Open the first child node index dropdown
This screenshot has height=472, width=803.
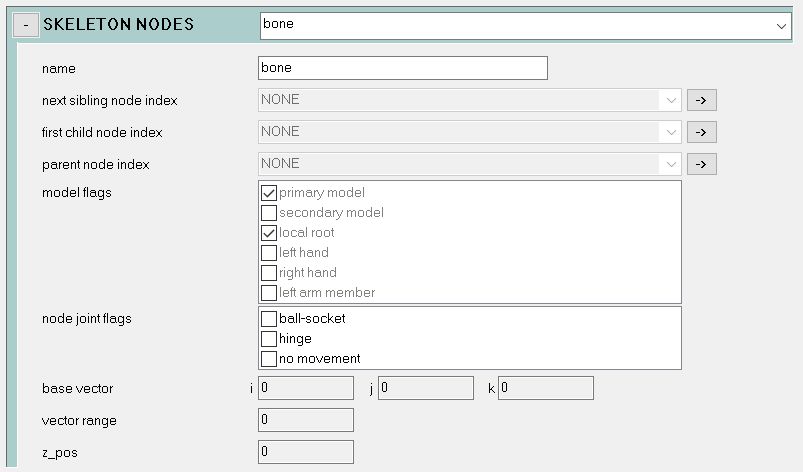tap(470, 132)
